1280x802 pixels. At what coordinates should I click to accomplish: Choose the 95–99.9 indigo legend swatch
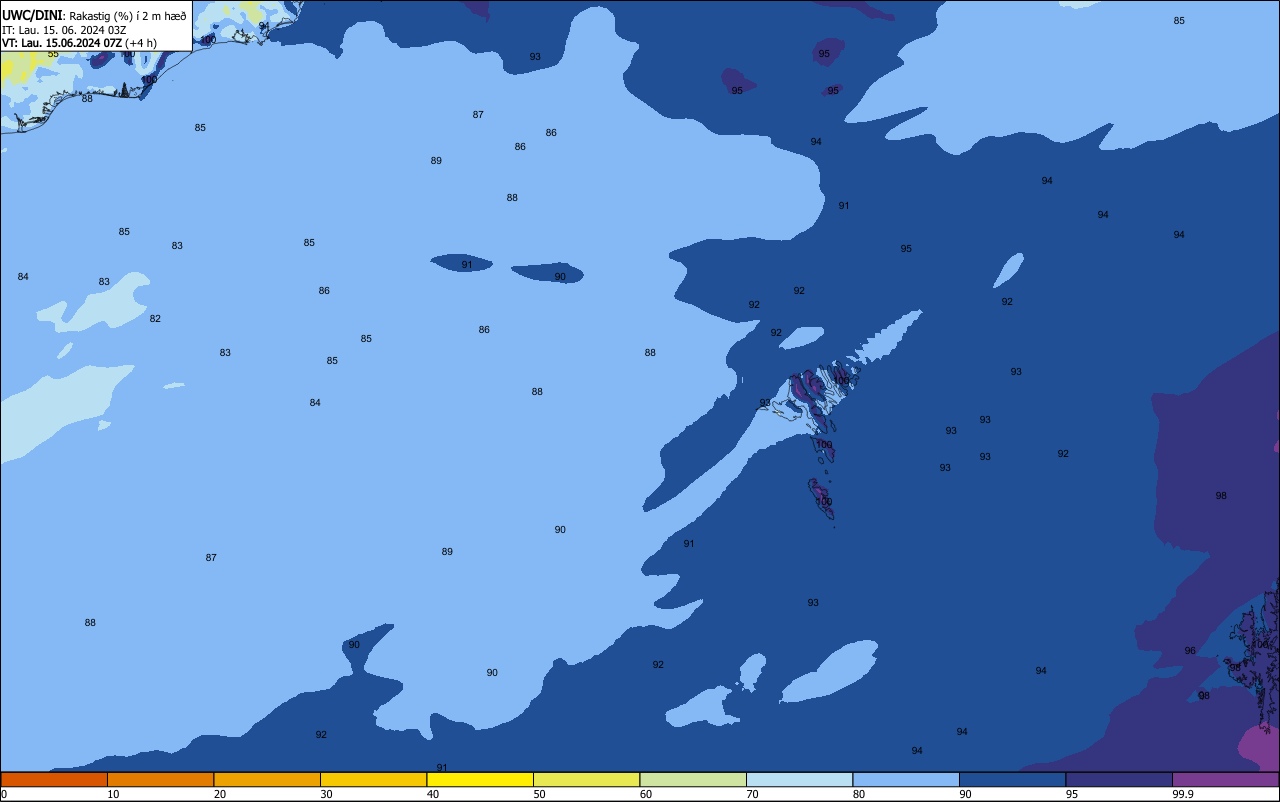tap(1119, 779)
